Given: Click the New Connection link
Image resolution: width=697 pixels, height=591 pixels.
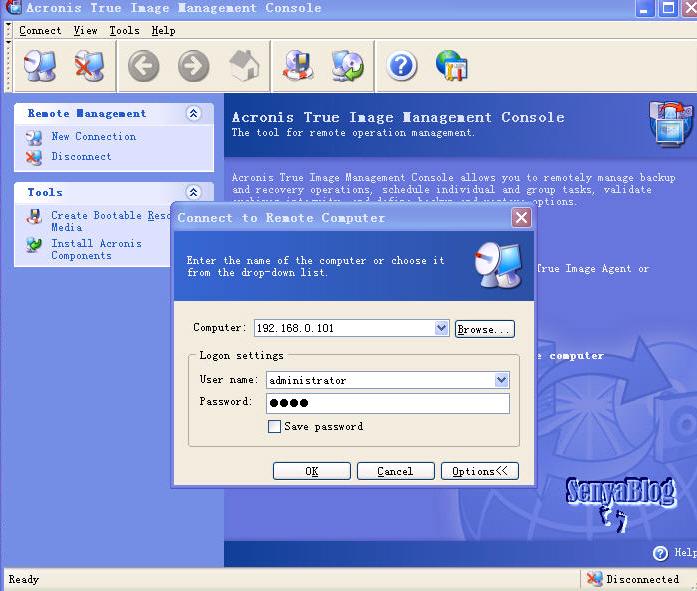Looking at the screenshot, I should 94,136.
